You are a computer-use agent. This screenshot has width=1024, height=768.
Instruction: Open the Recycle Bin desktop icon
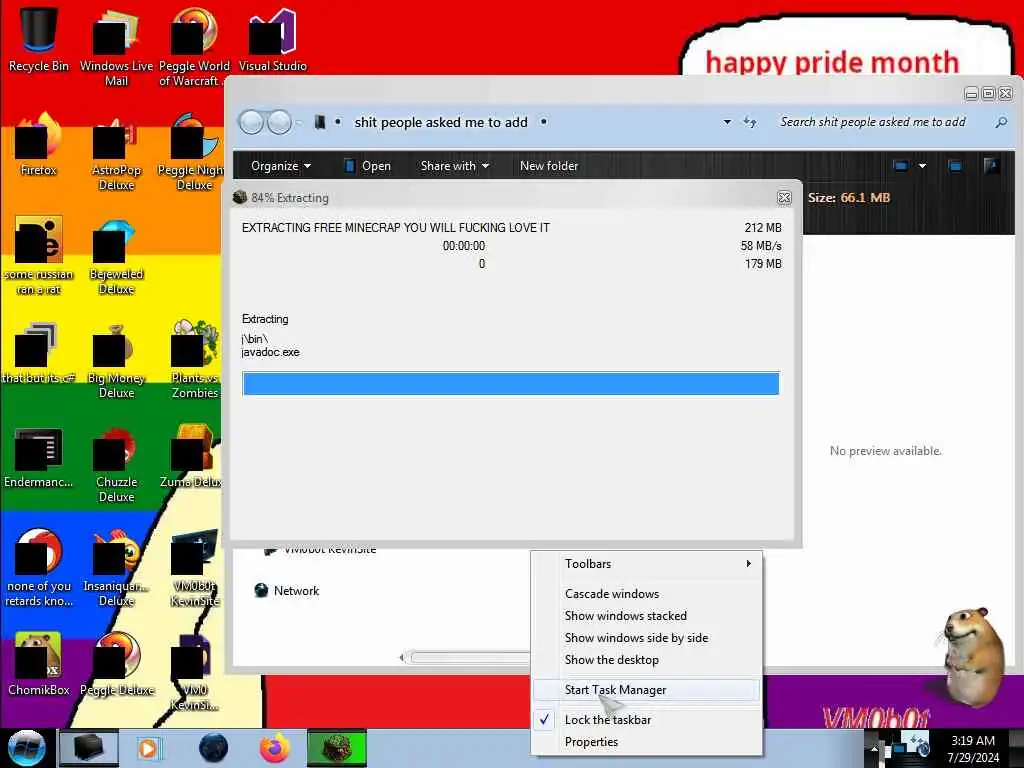pyautogui.click(x=38, y=39)
